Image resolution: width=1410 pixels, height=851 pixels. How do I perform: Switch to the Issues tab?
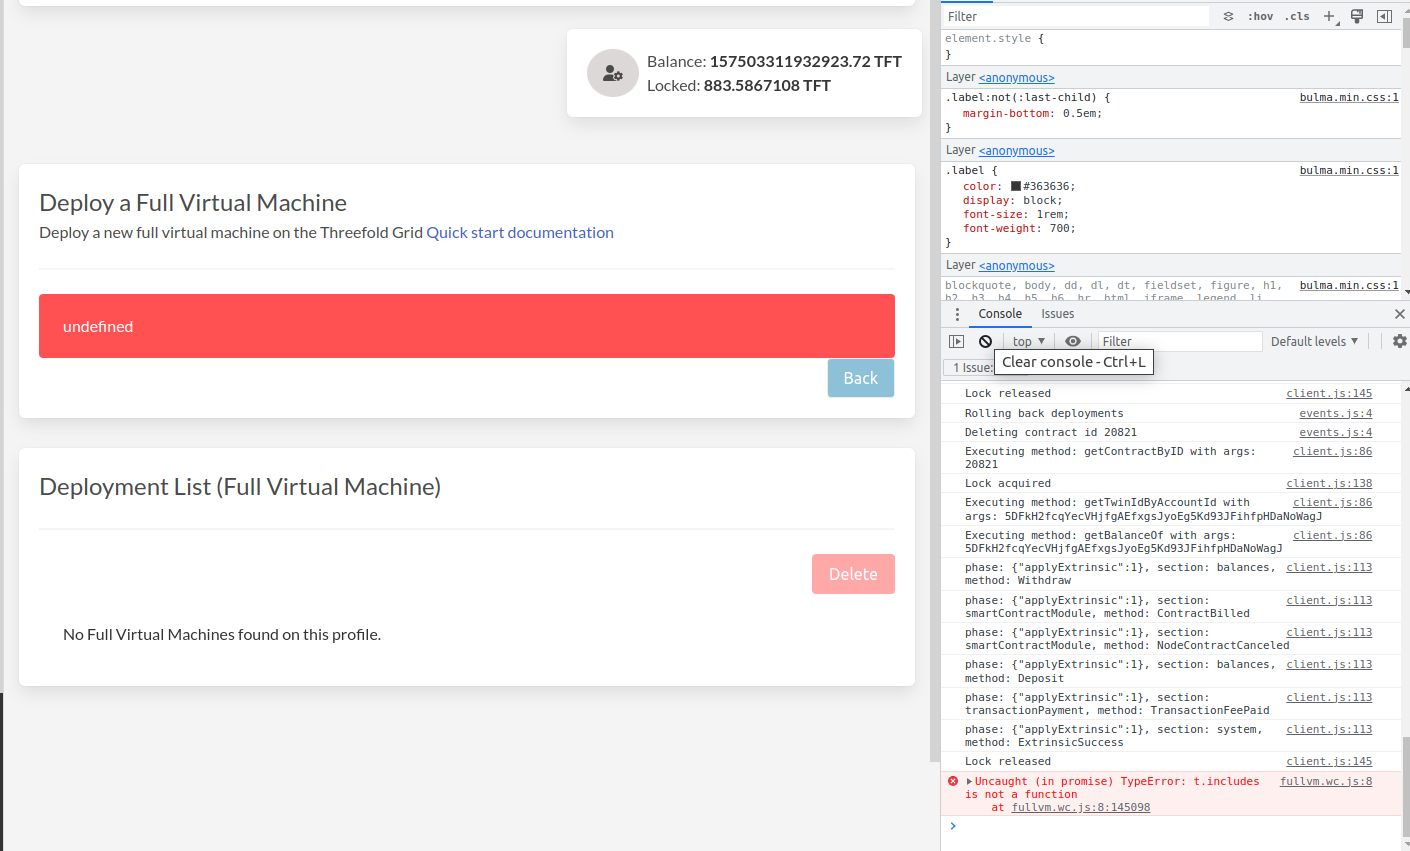[1057, 313]
